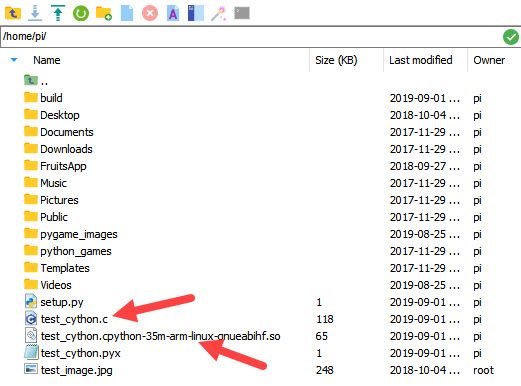The image size is (521, 386).
Task: Select test_cython.cpython-35m-arm-linux-gnueabihf.so file
Action: (153, 336)
